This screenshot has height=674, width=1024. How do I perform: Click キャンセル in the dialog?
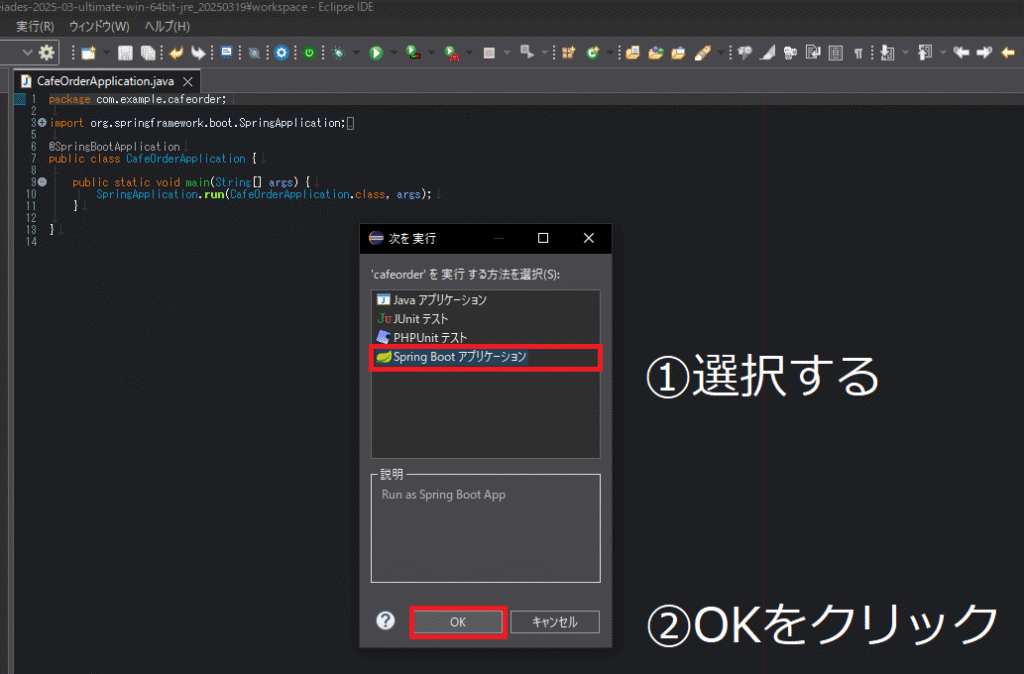coord(554,622)
